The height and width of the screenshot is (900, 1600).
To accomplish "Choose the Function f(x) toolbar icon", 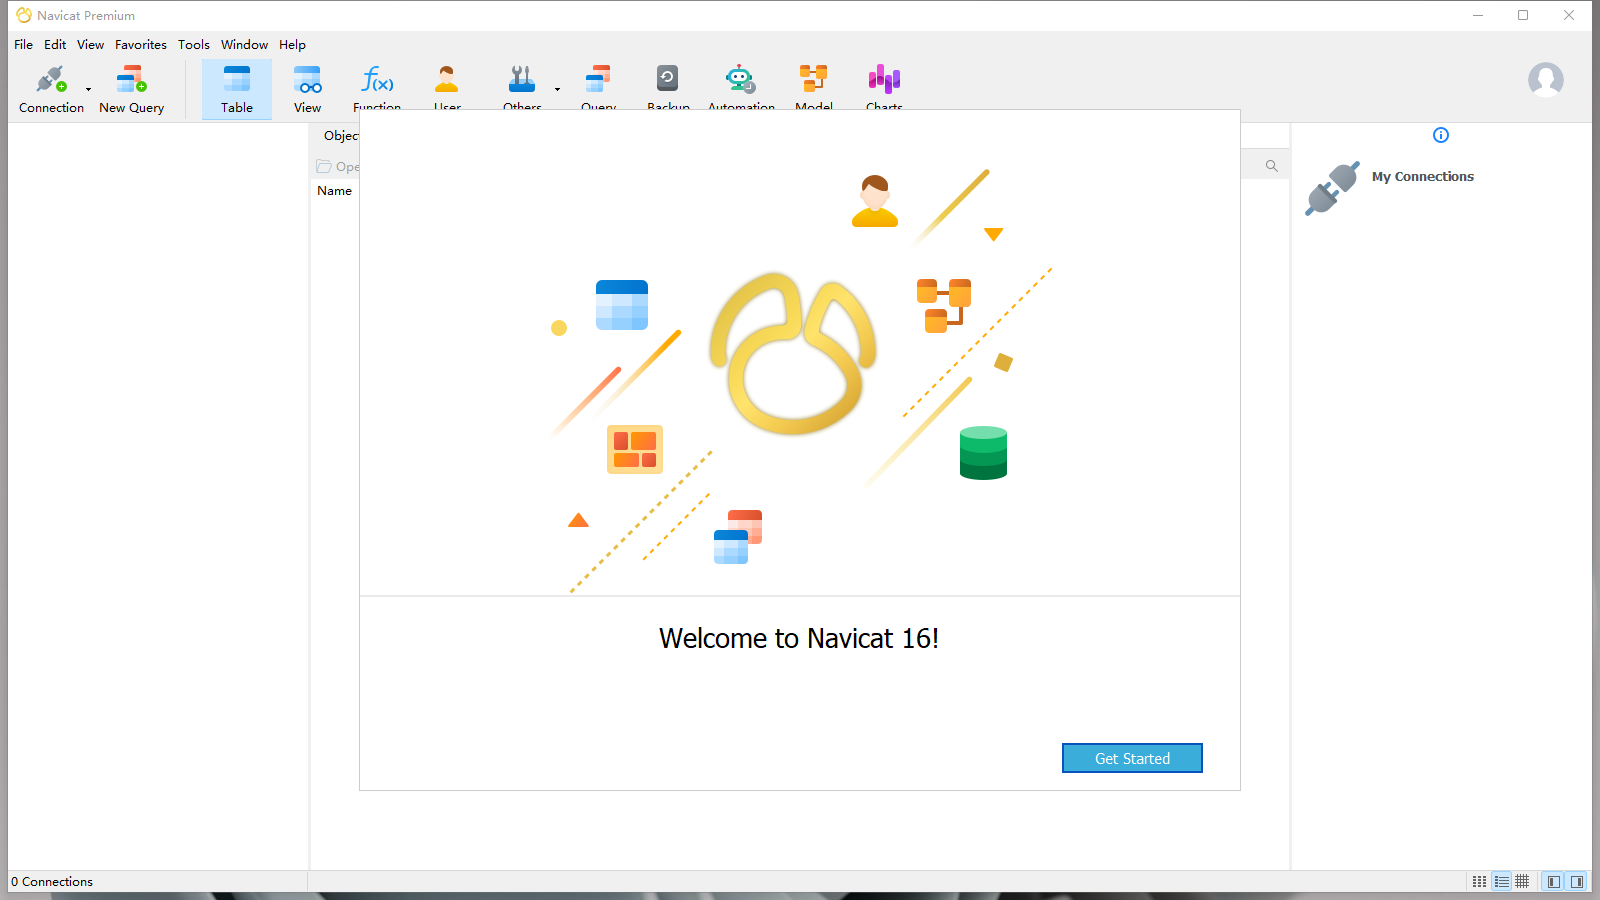I will click(377, 79).
